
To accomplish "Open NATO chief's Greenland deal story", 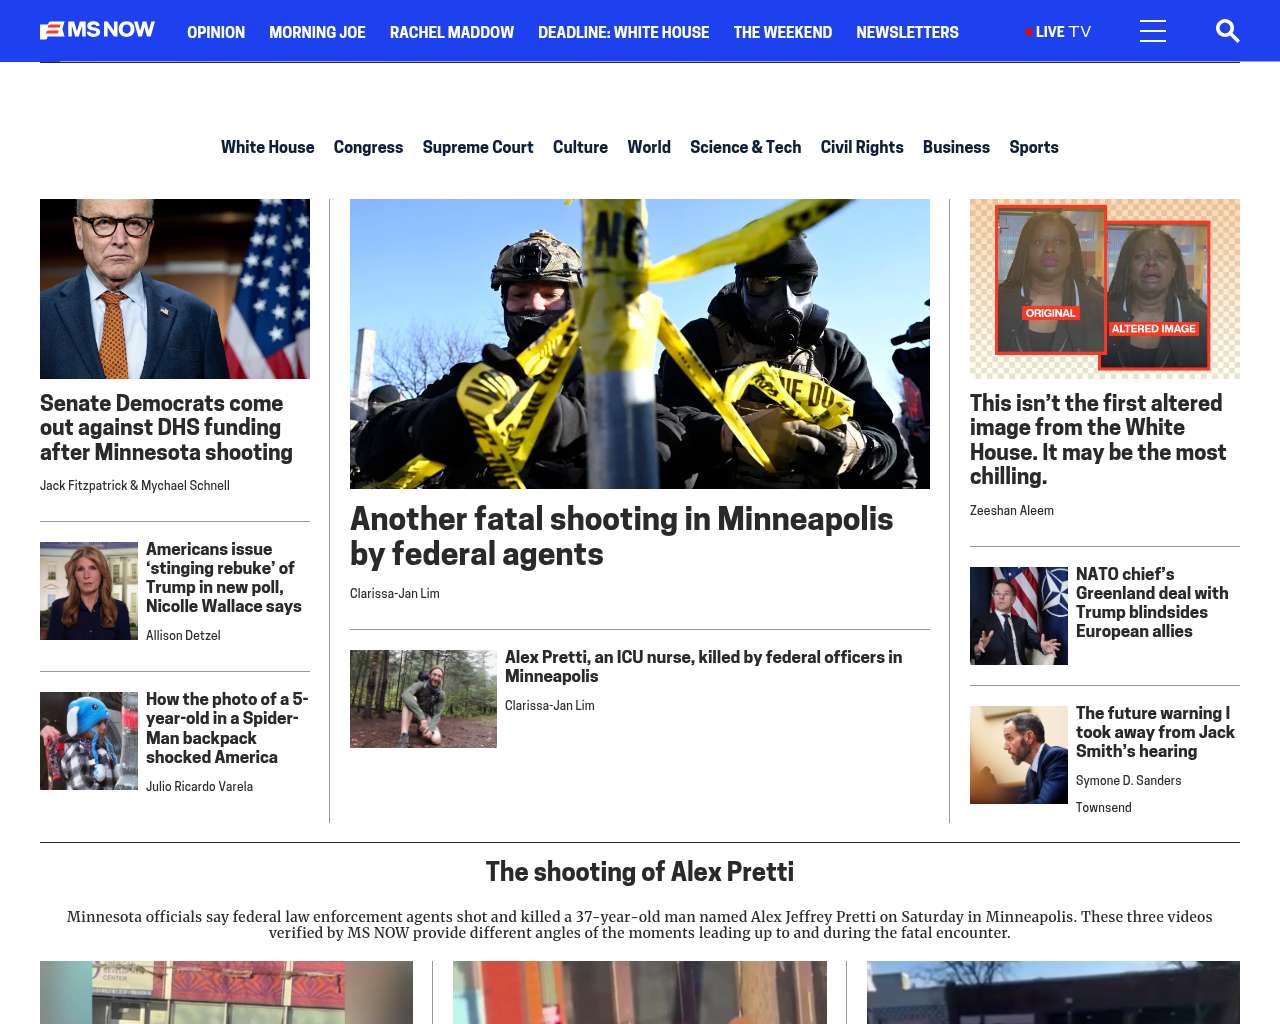I will (1151, 602).
